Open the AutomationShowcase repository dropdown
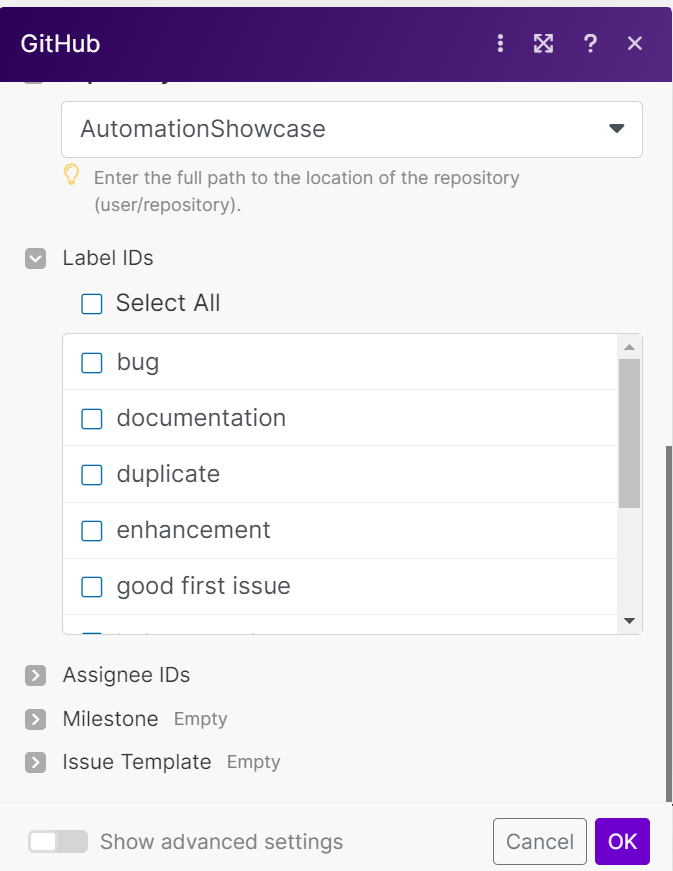Screen dimensions: 673x871 (x=352, y=129)
